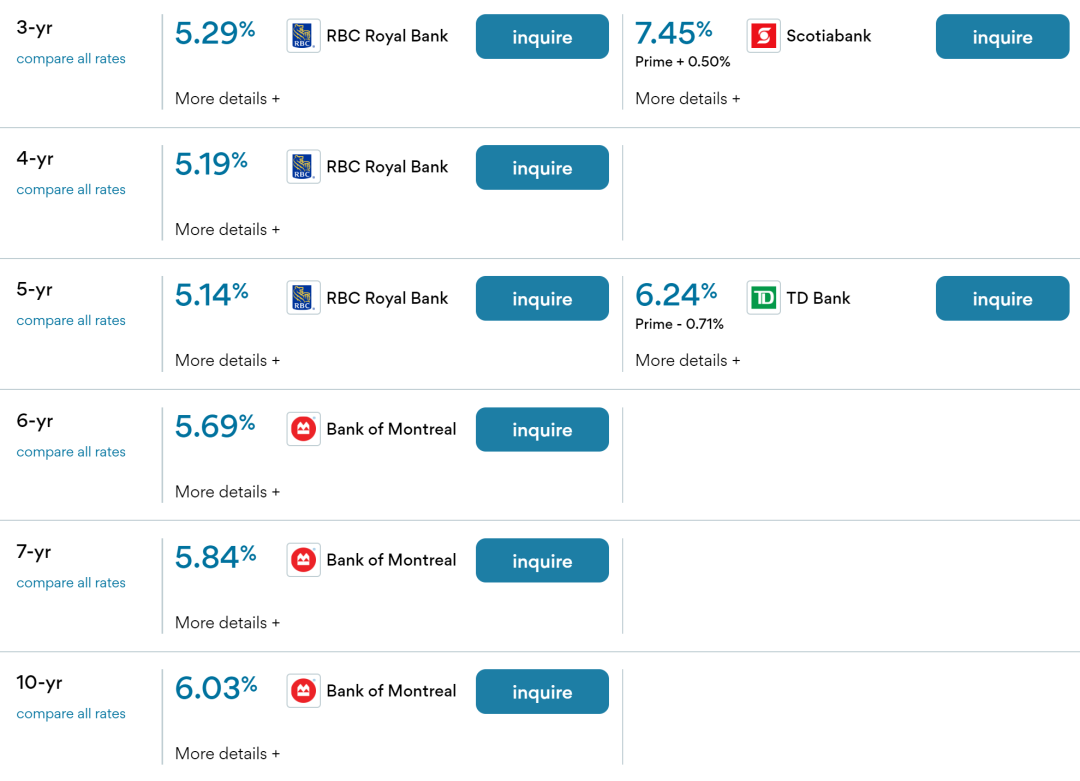Open compare all rates for 3-yr term
The width and height of the screenshot is (1080, 781).
[x=71, y=59]
